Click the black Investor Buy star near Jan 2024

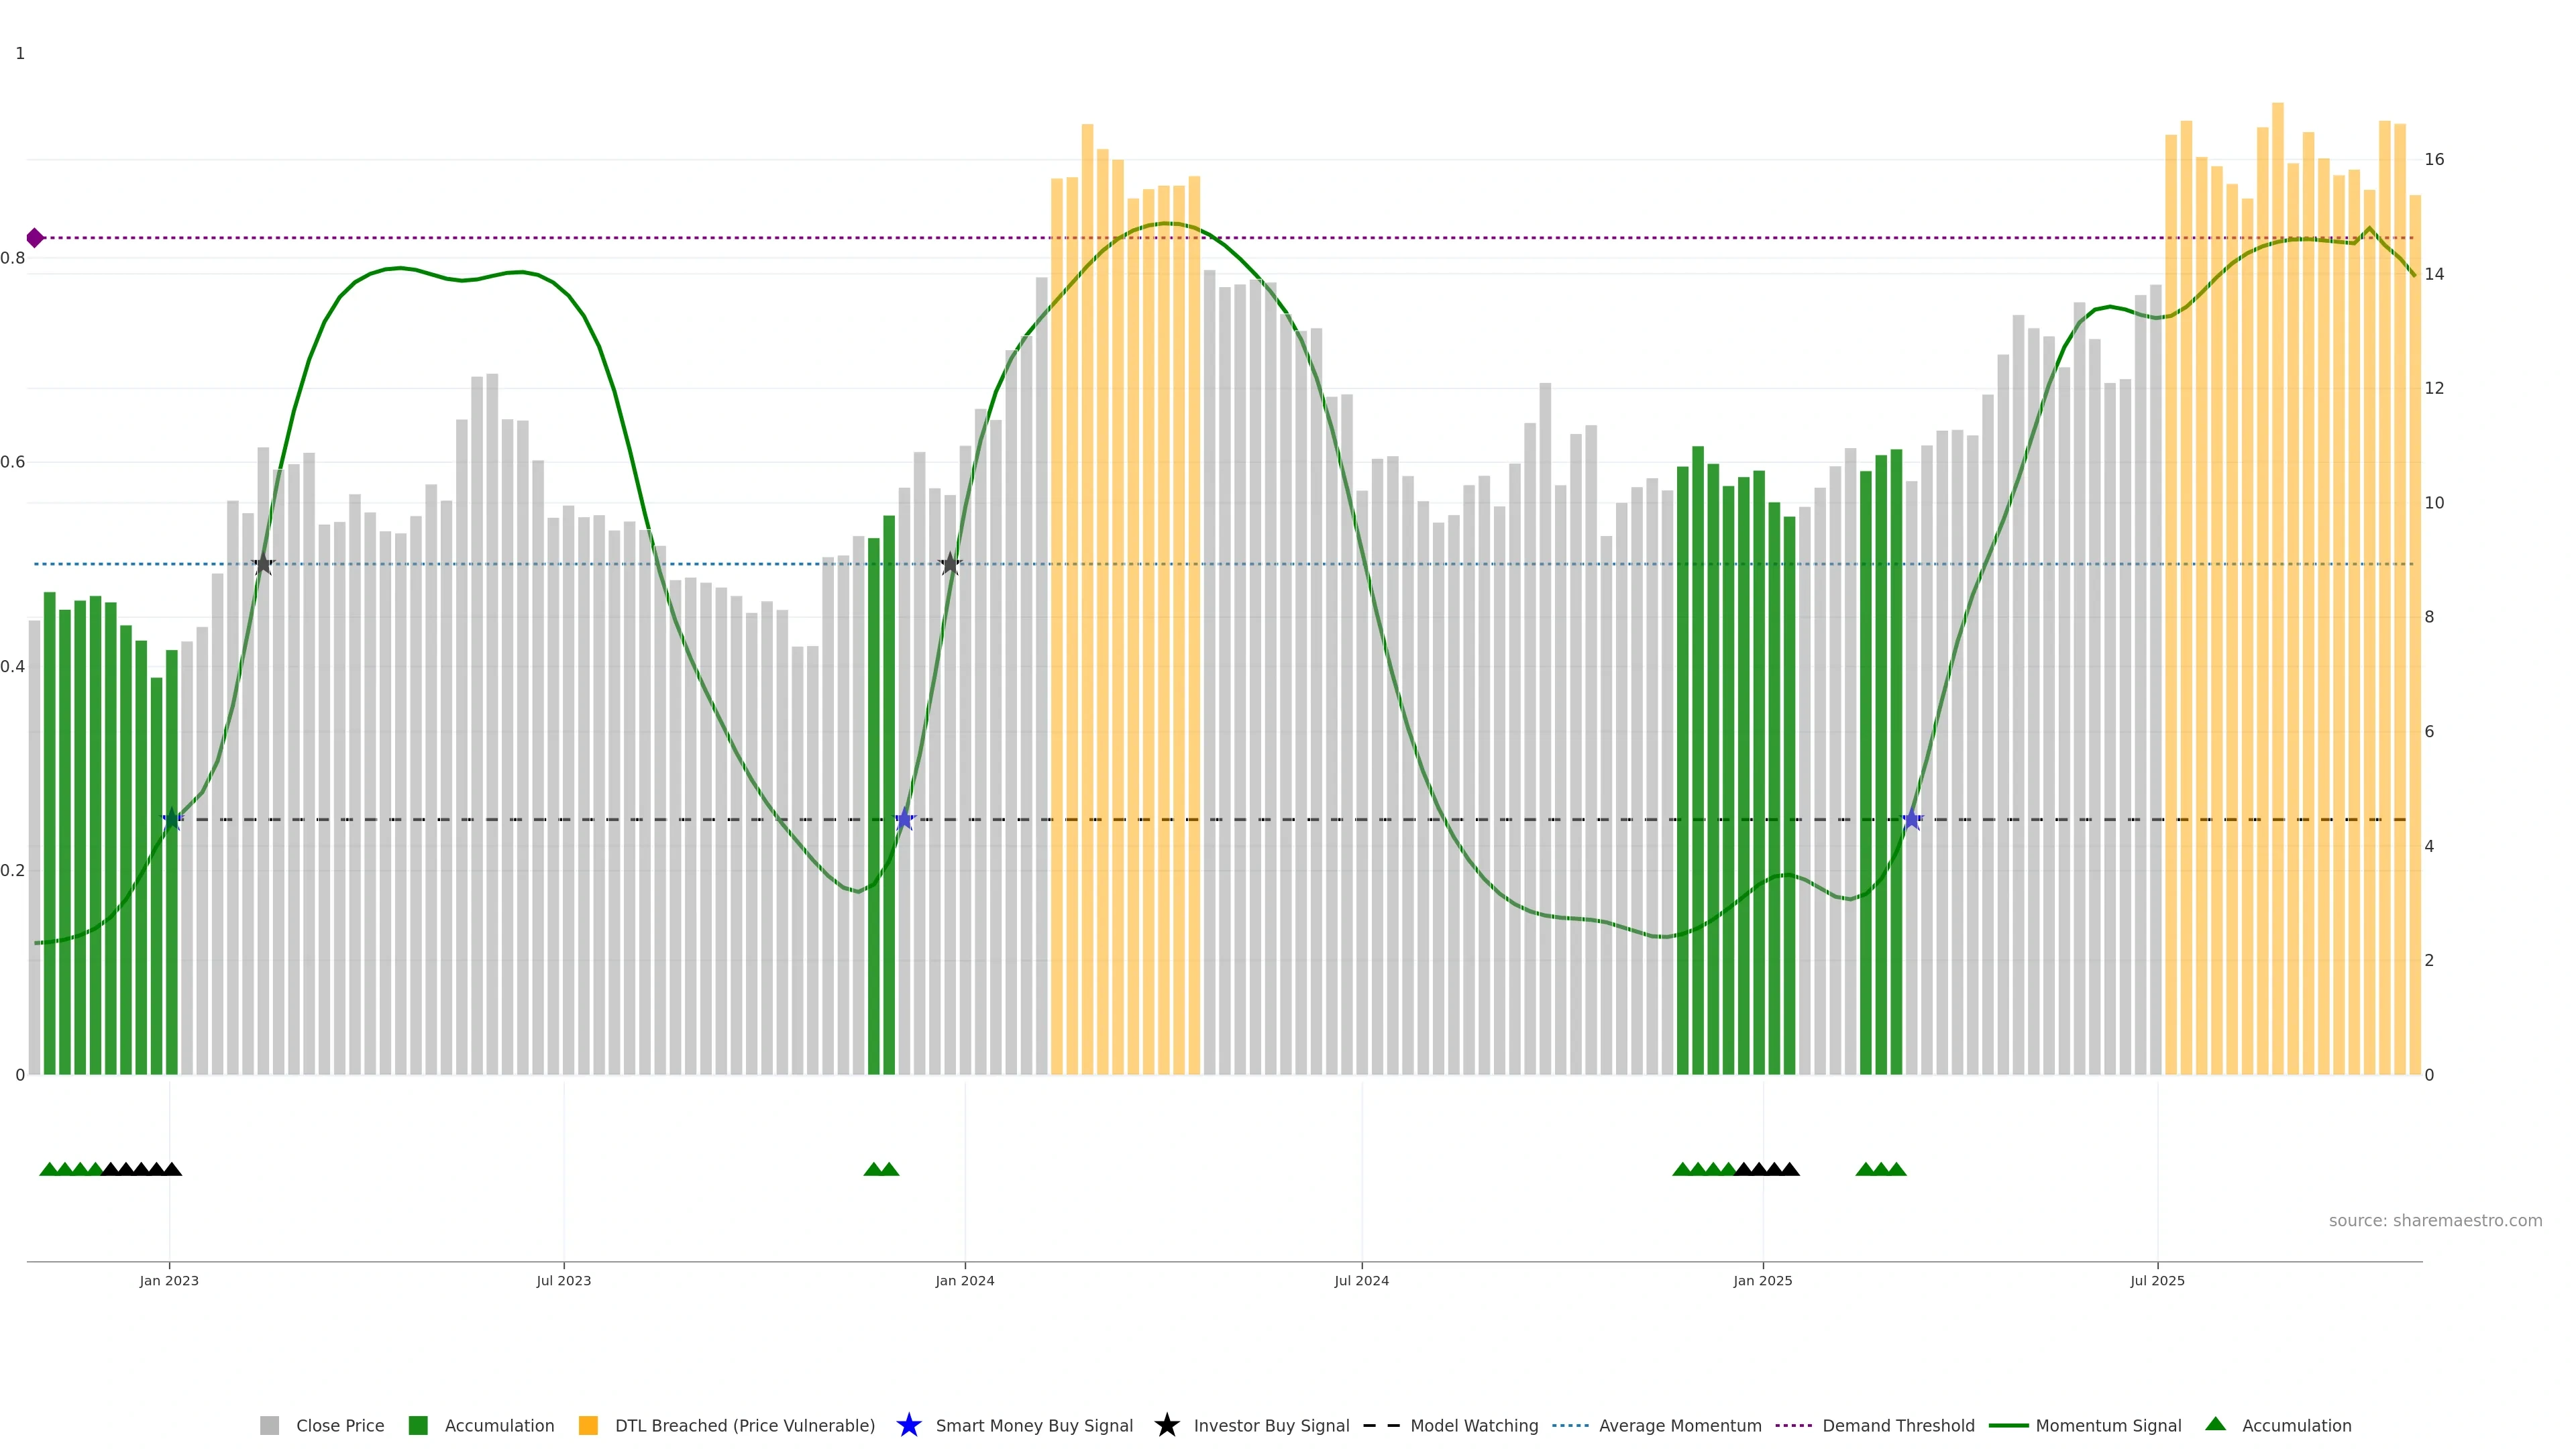click(x=950, y=564)
